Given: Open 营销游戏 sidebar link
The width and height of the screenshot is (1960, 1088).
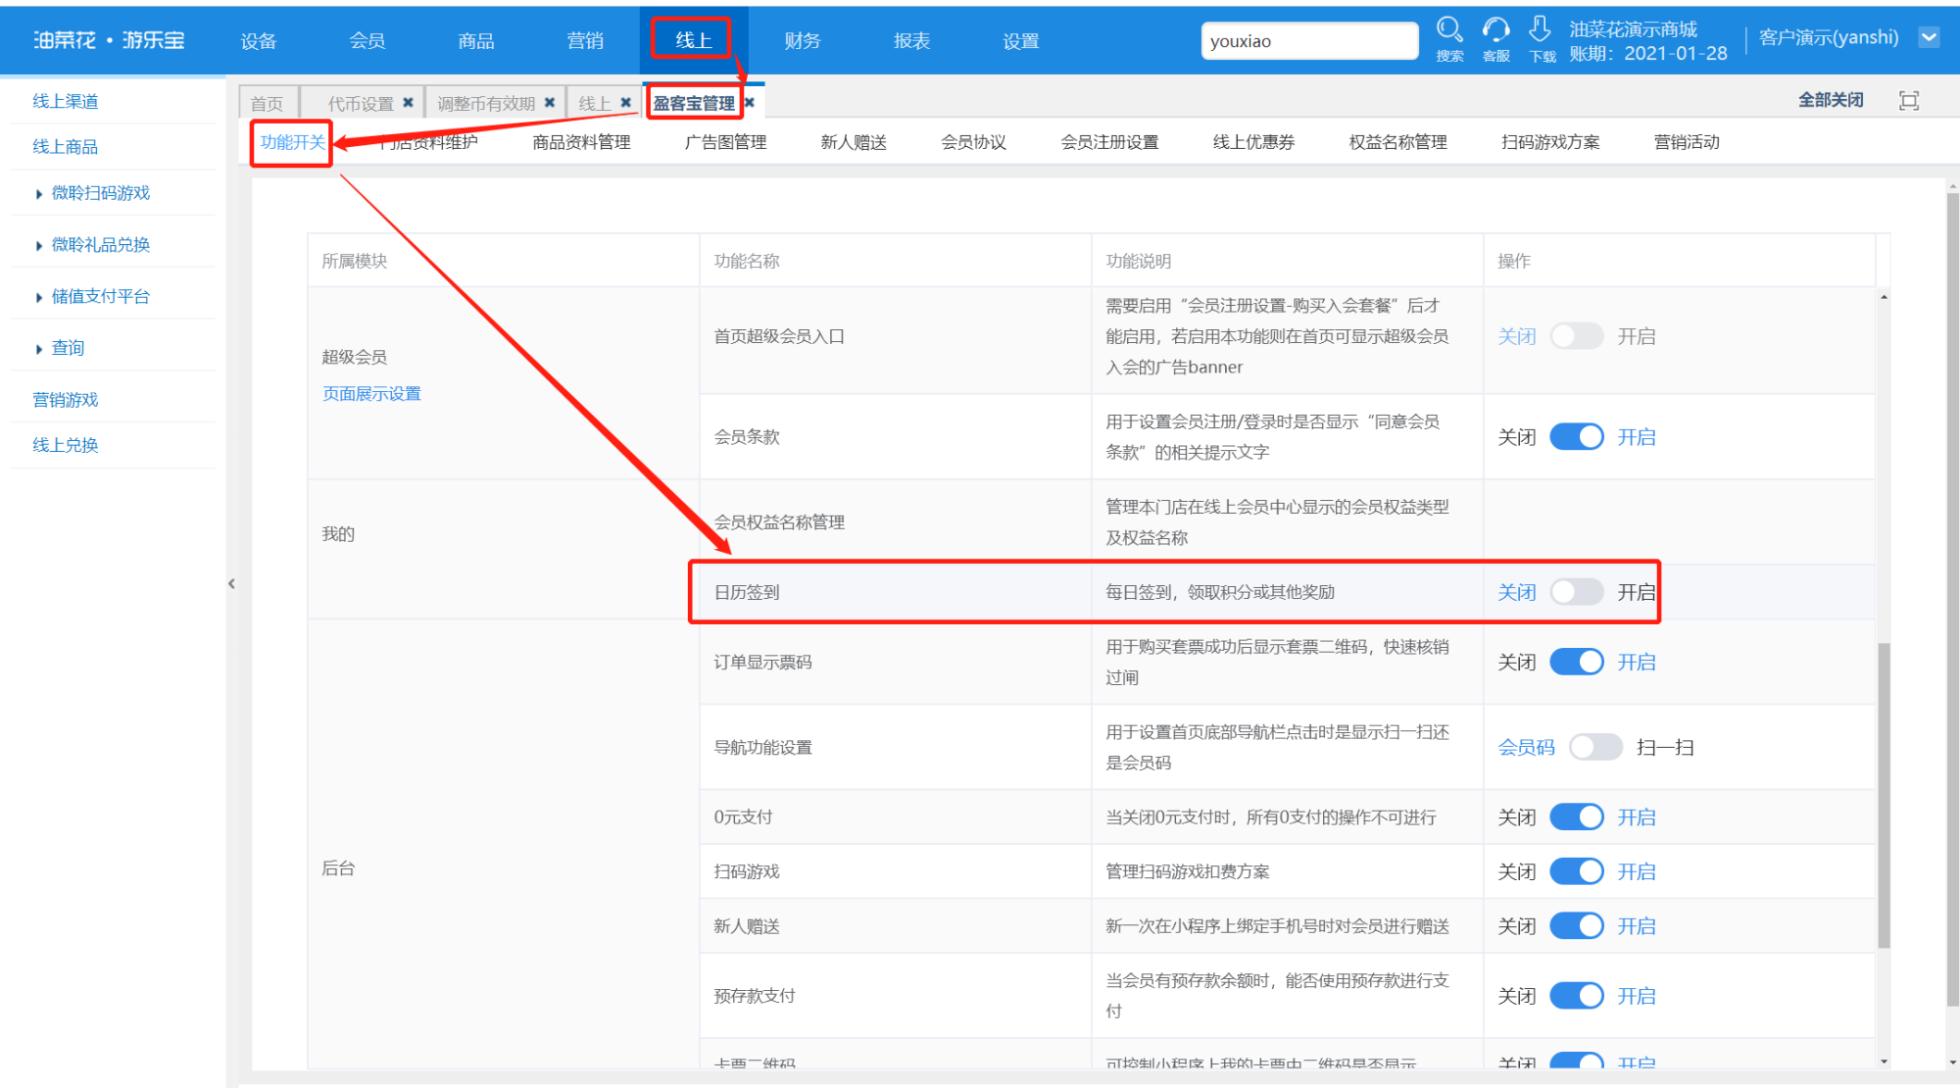Looking at the screenshot, I should coord(65,400).
